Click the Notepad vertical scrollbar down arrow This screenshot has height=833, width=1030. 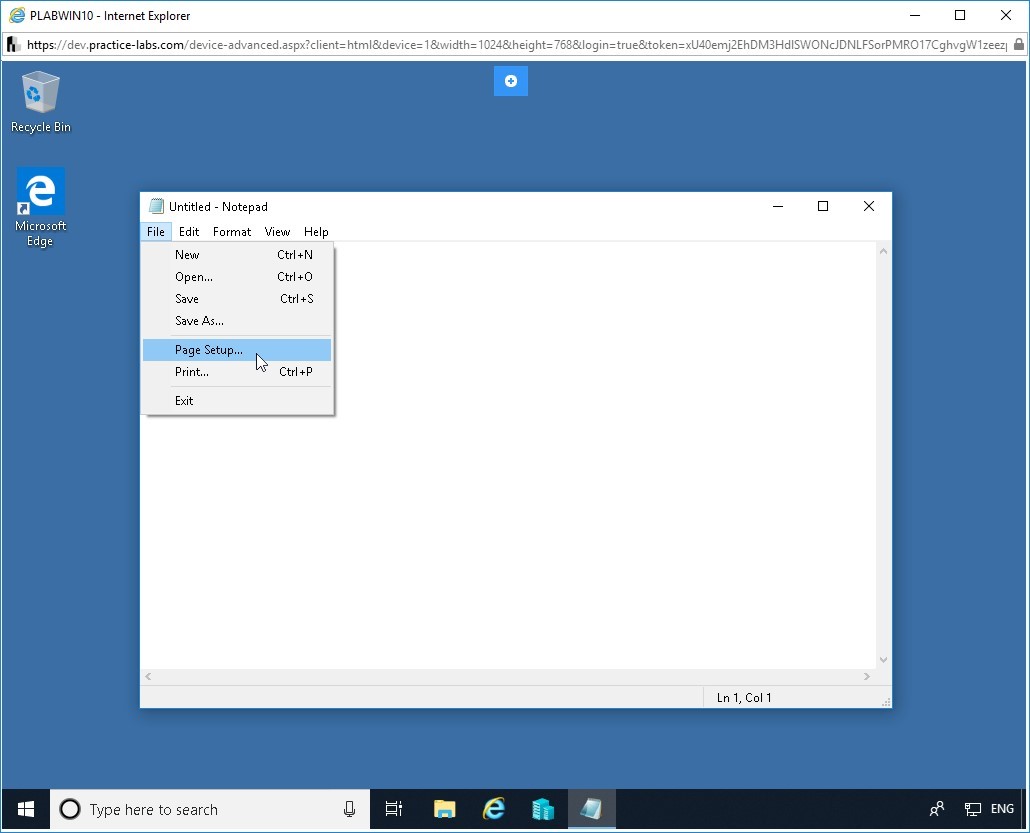[x=884, y=660]
